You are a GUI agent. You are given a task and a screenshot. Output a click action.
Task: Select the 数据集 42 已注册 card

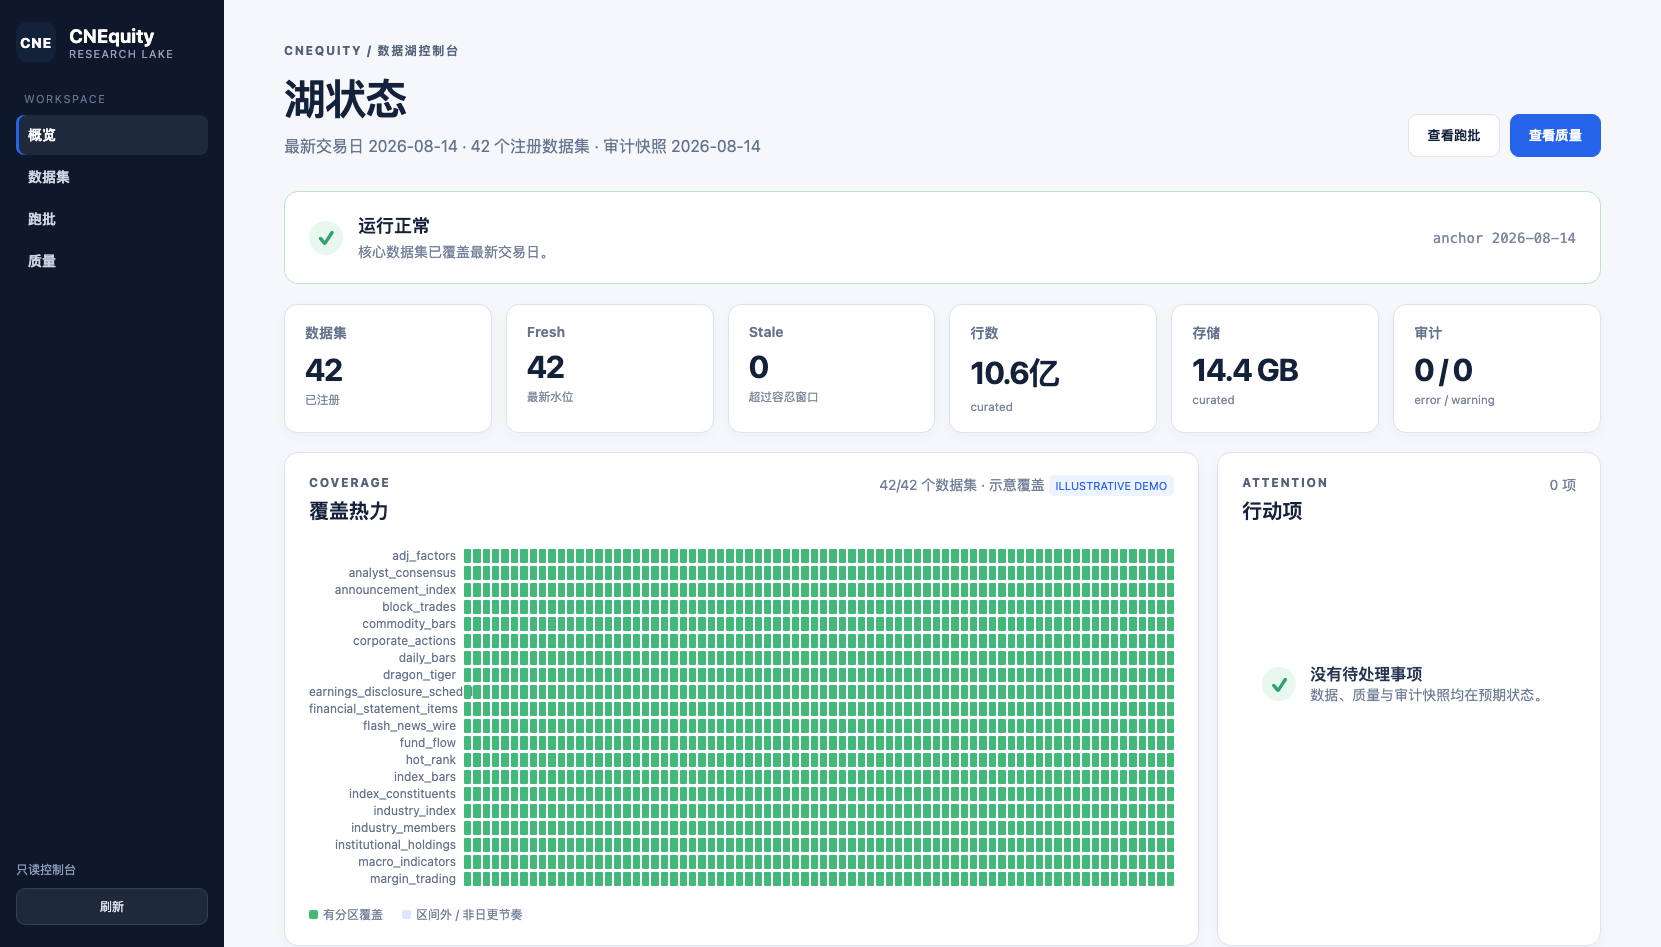[388, 368]
